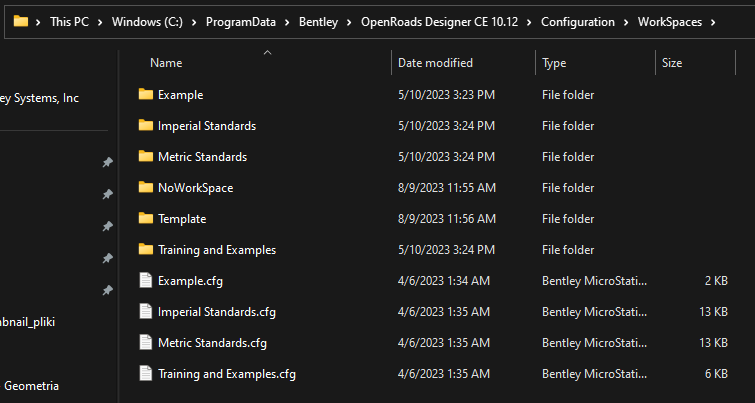This screenshot has width=755, height=403.
Task: Click the Template folder icon
Action: coord(145,219)
